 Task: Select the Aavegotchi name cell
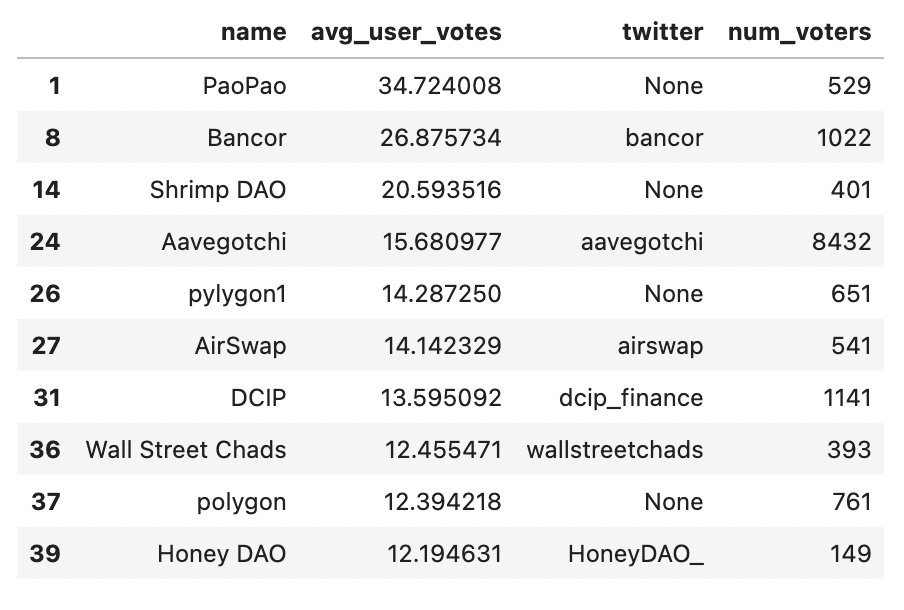[x=230, y=242]
